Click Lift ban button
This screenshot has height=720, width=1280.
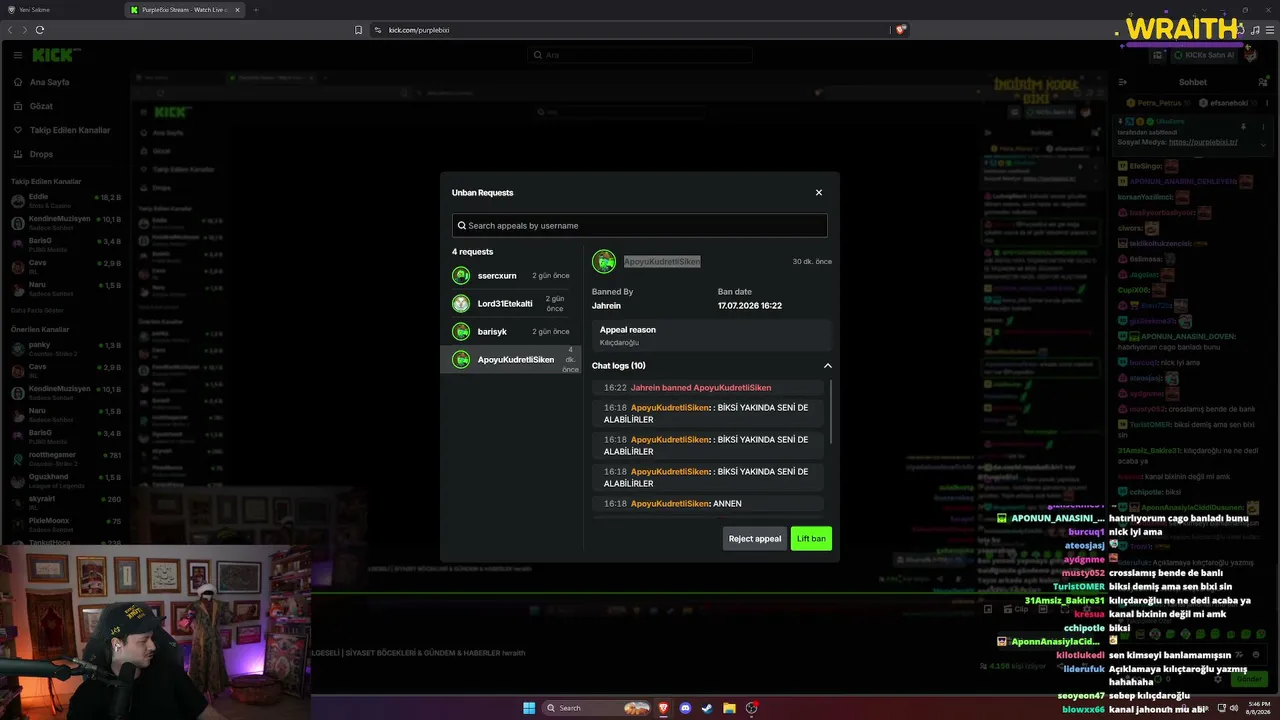811,539
